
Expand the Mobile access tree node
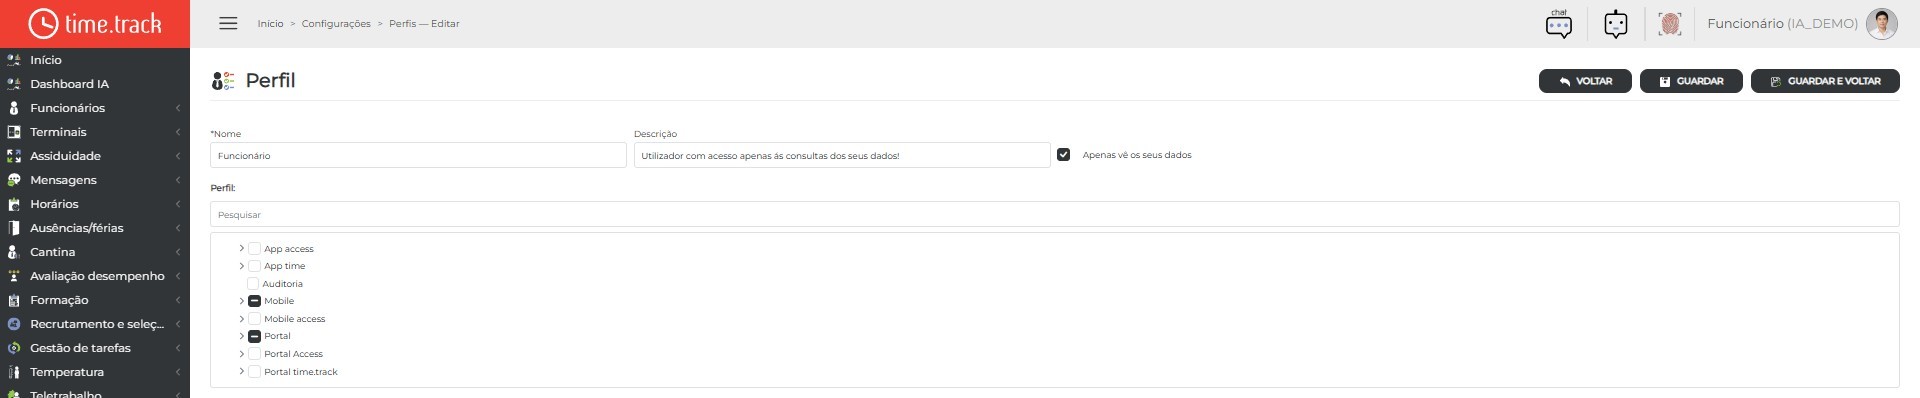(241, 319)
